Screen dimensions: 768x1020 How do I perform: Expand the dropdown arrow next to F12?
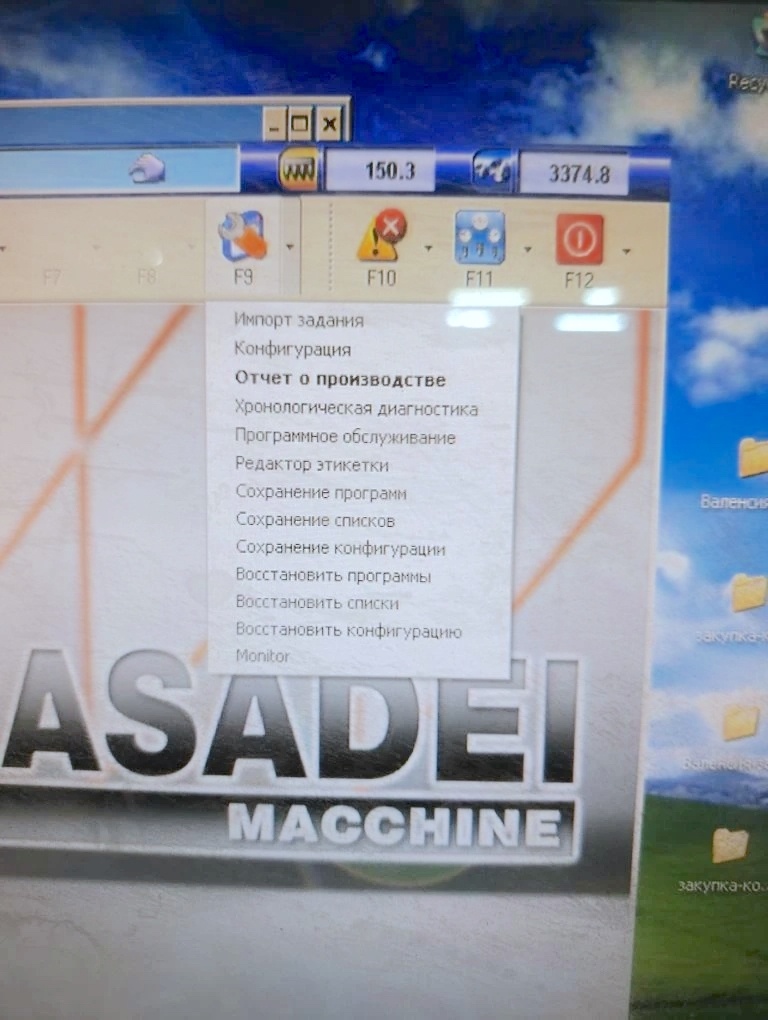click(626, 251)
